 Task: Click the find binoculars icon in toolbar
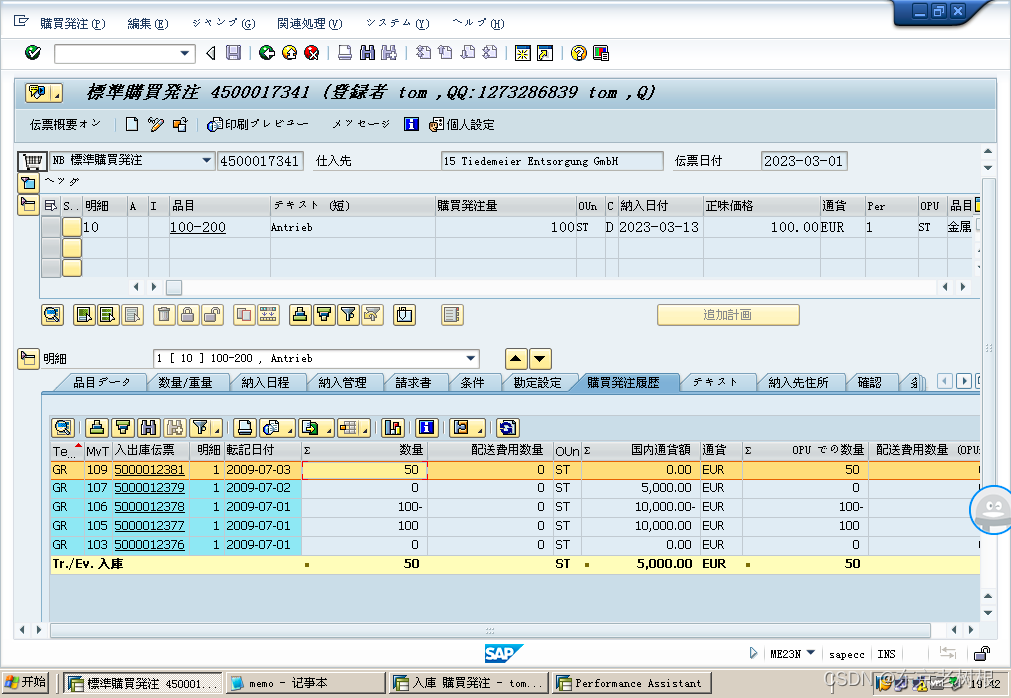point(367,53)
